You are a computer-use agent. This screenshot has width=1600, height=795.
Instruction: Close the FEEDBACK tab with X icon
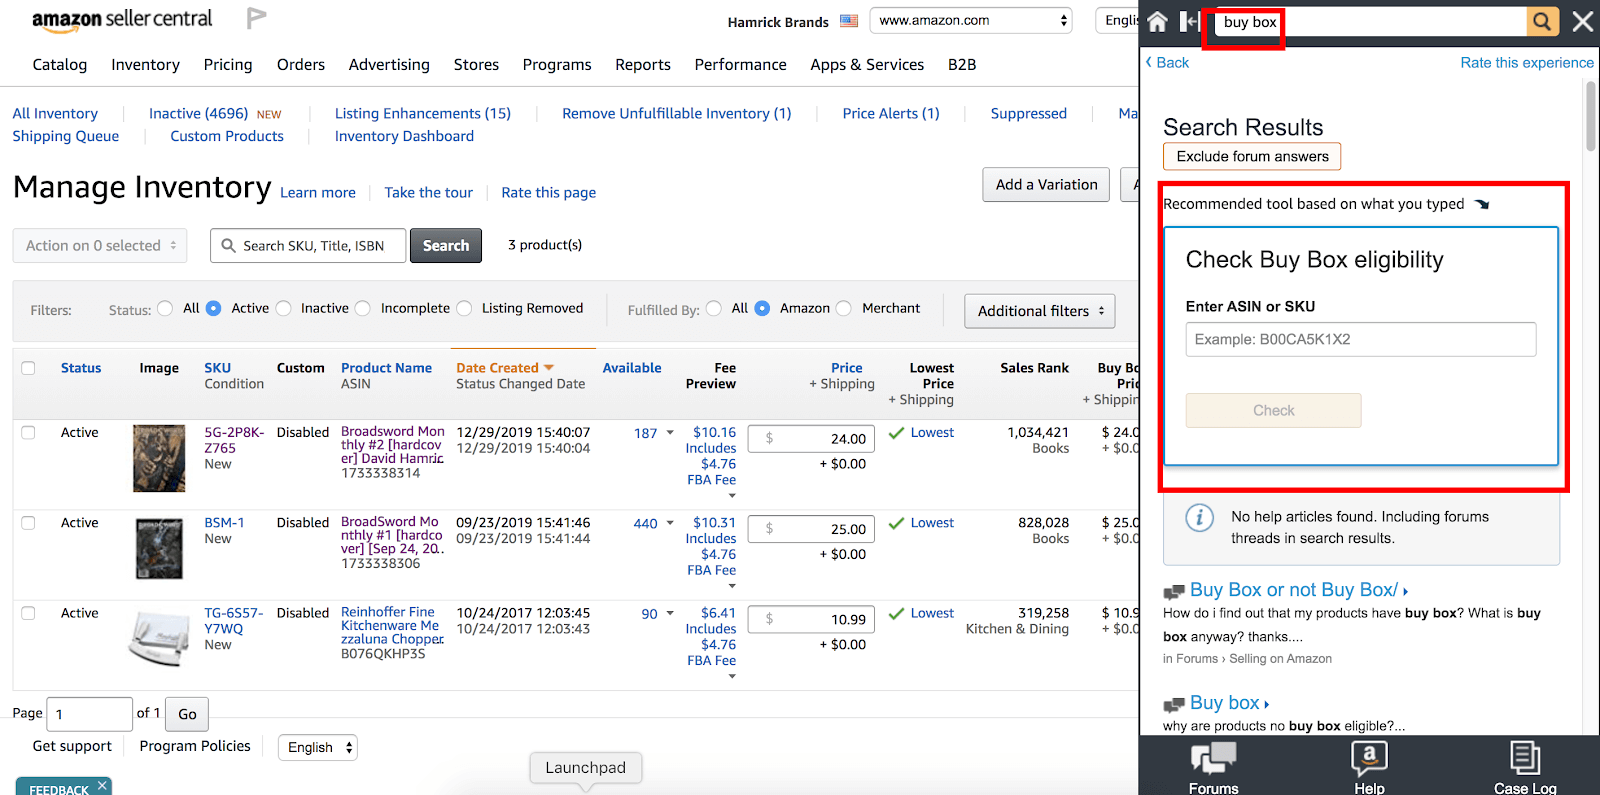point(102,785)
